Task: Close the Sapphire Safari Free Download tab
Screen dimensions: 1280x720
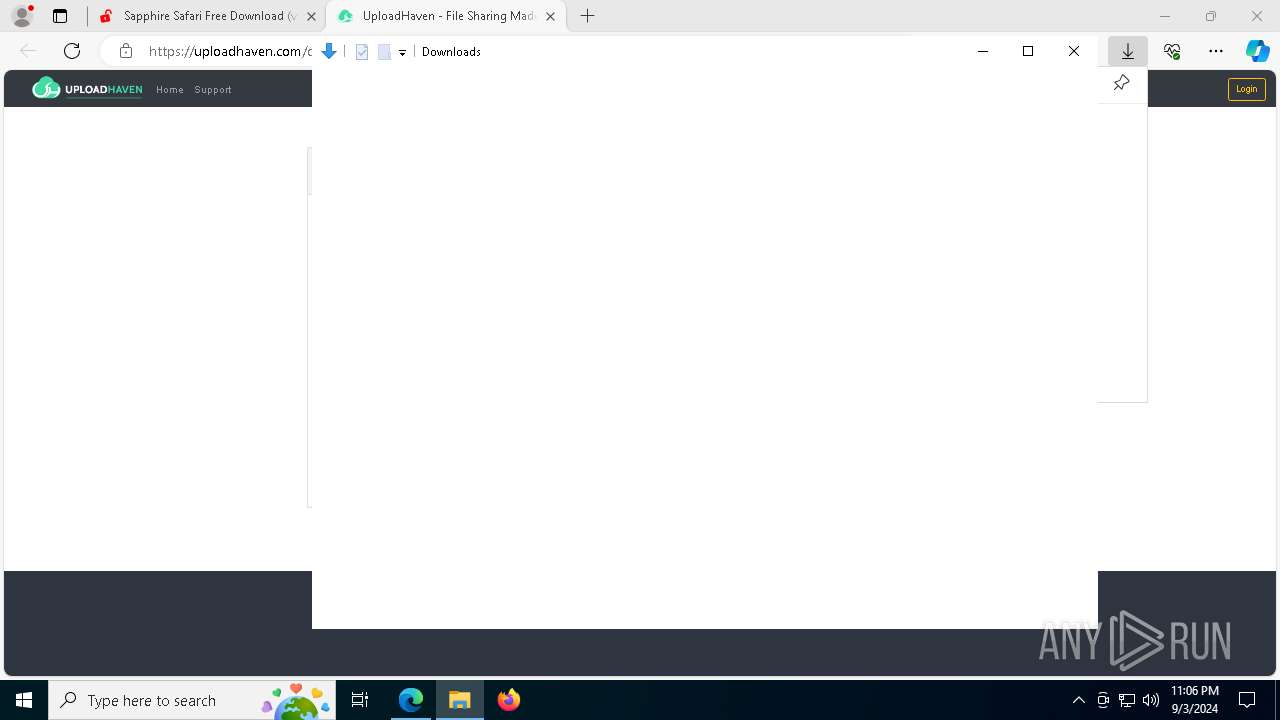Action: [x=312, y=16]
